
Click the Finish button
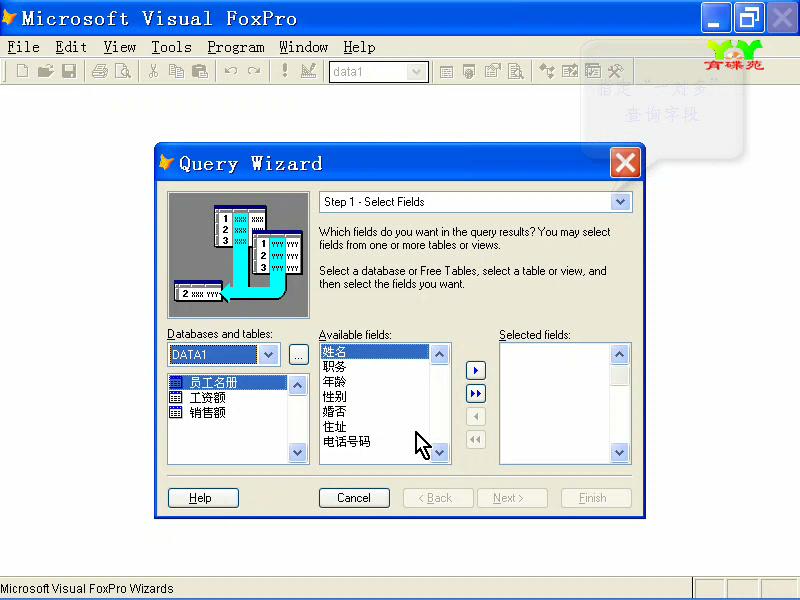(x=596, y=498)
